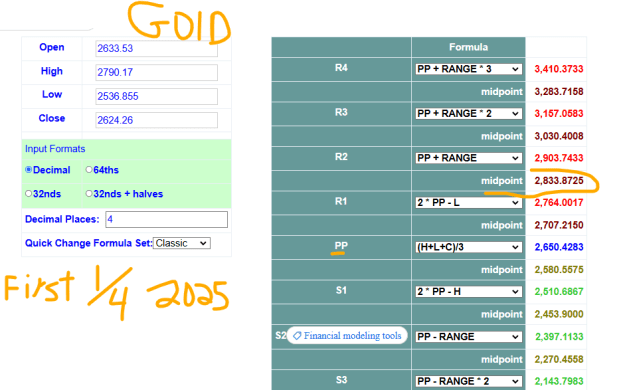Click the midpoint value 2,453.9000

click(x=559, y=314)
